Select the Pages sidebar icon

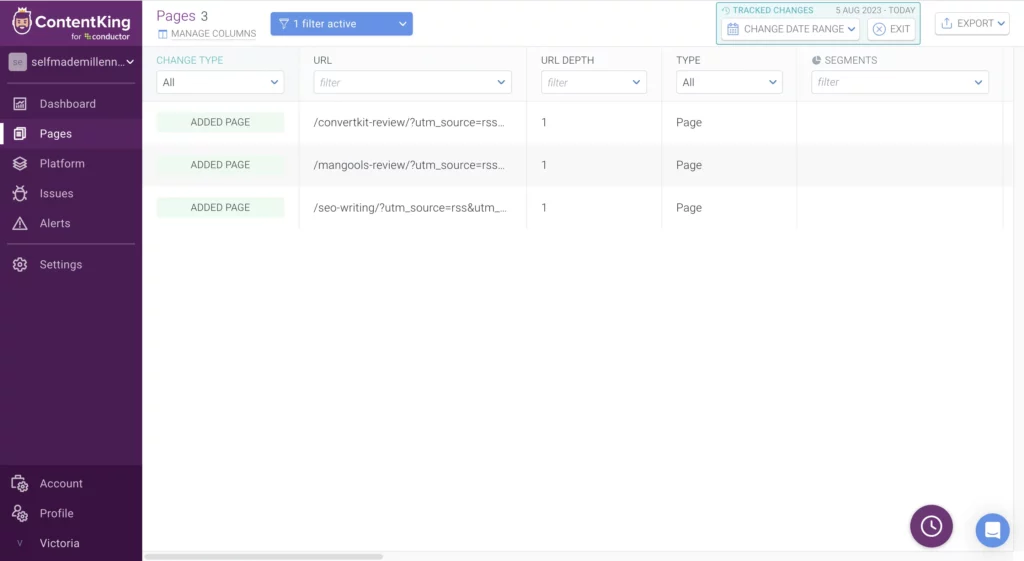tap(20, 133)
